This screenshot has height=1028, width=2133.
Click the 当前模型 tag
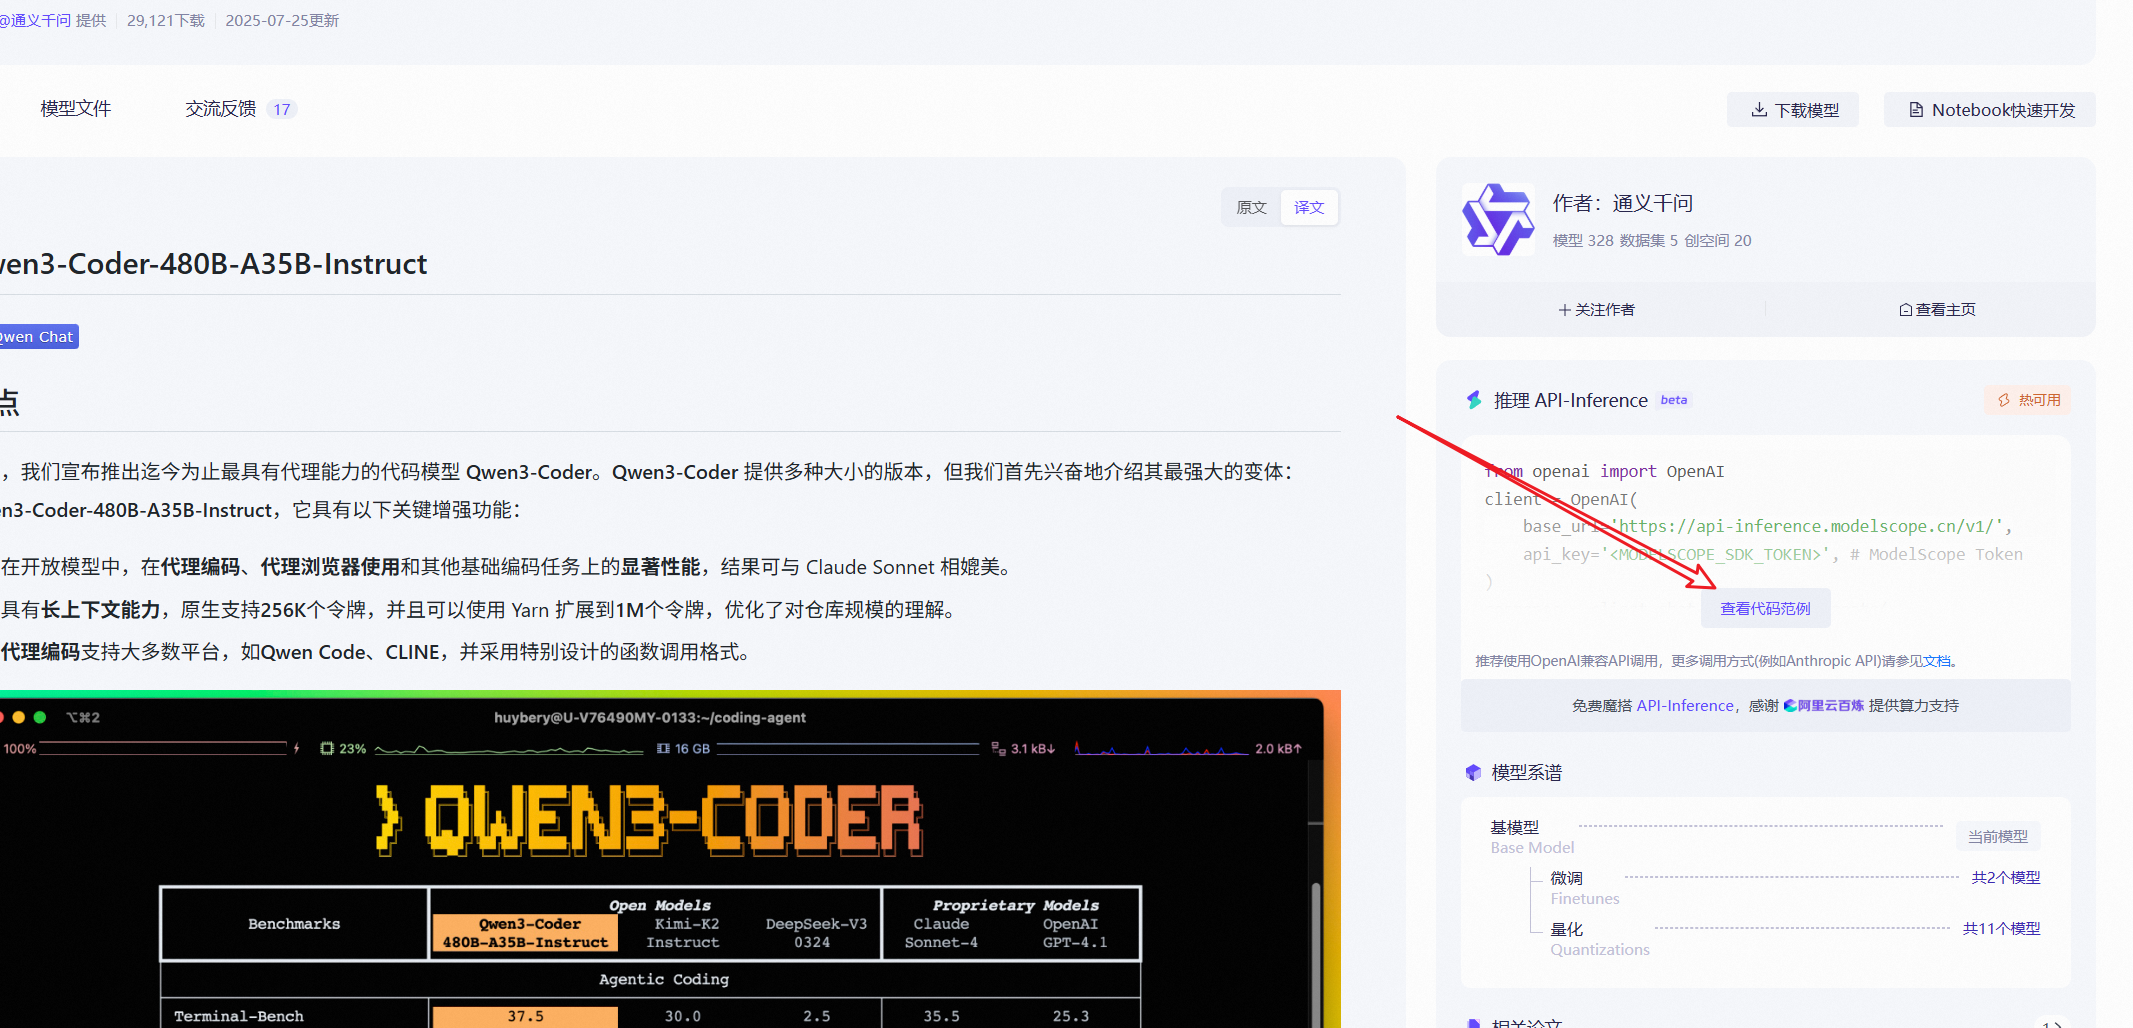1998,837
